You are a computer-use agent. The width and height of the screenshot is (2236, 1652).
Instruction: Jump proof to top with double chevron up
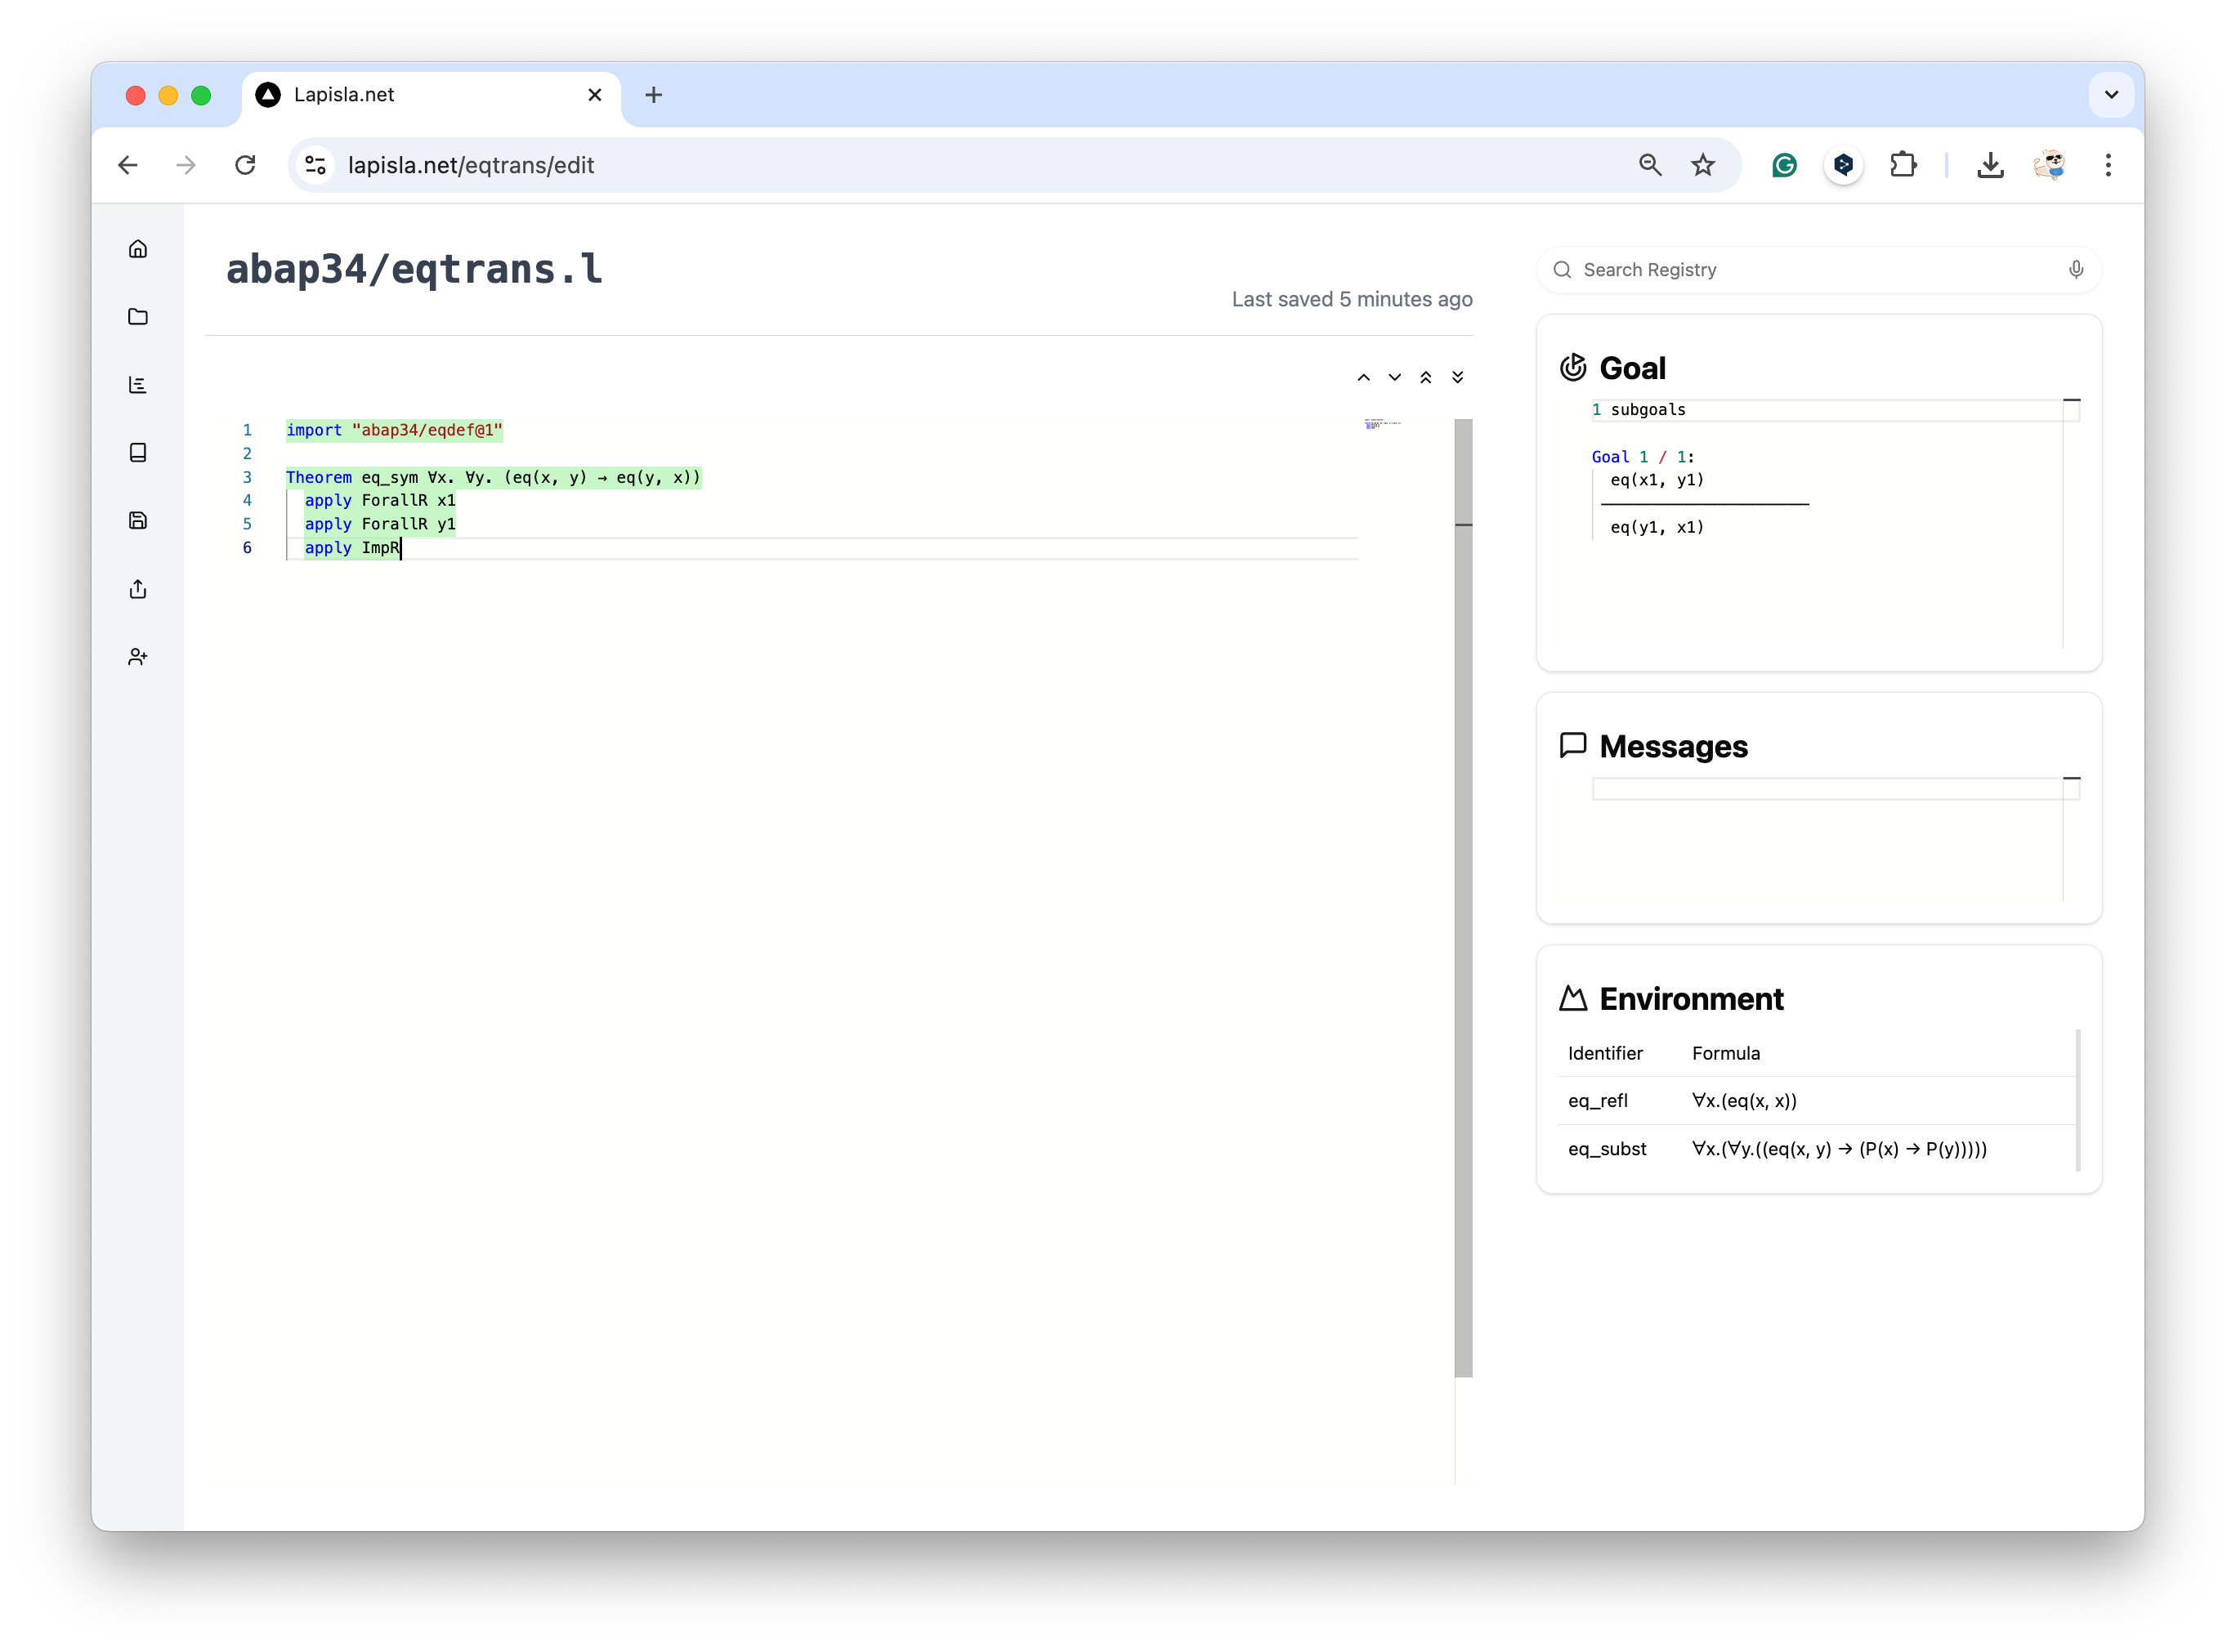click(1426, 378)
